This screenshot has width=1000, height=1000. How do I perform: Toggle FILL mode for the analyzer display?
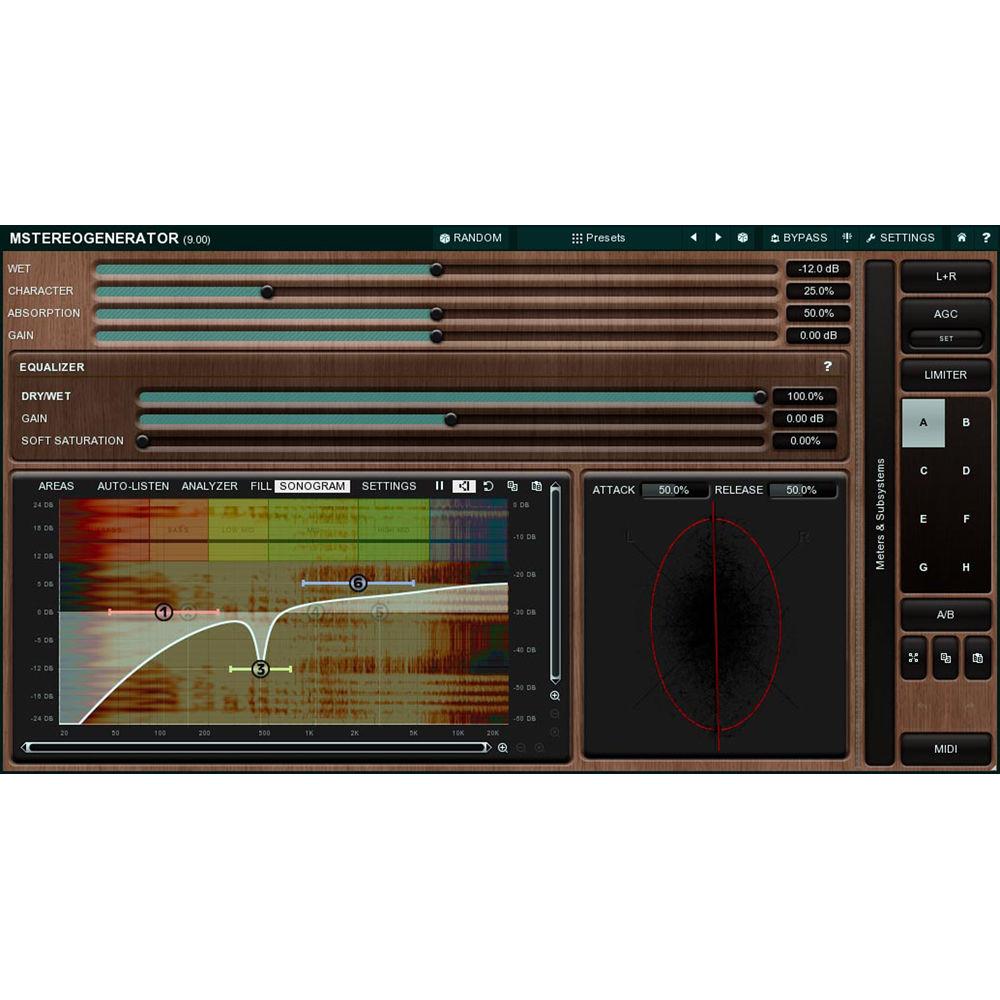[260, 486]
